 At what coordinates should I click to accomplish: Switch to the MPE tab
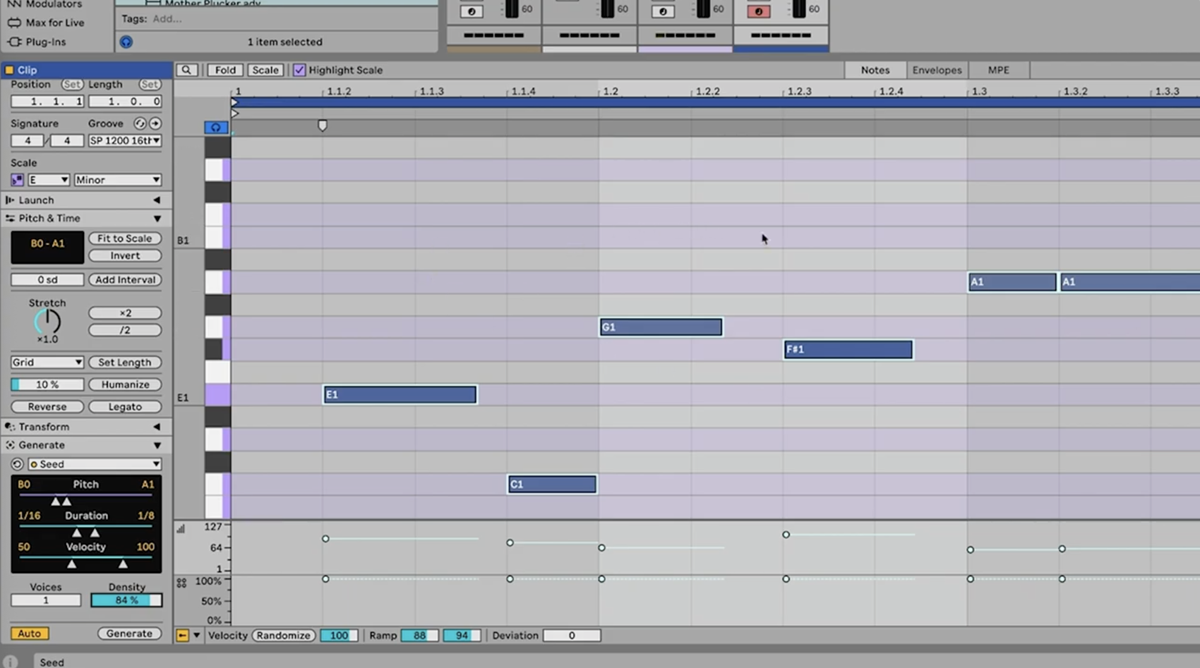[x=998, y=69]
